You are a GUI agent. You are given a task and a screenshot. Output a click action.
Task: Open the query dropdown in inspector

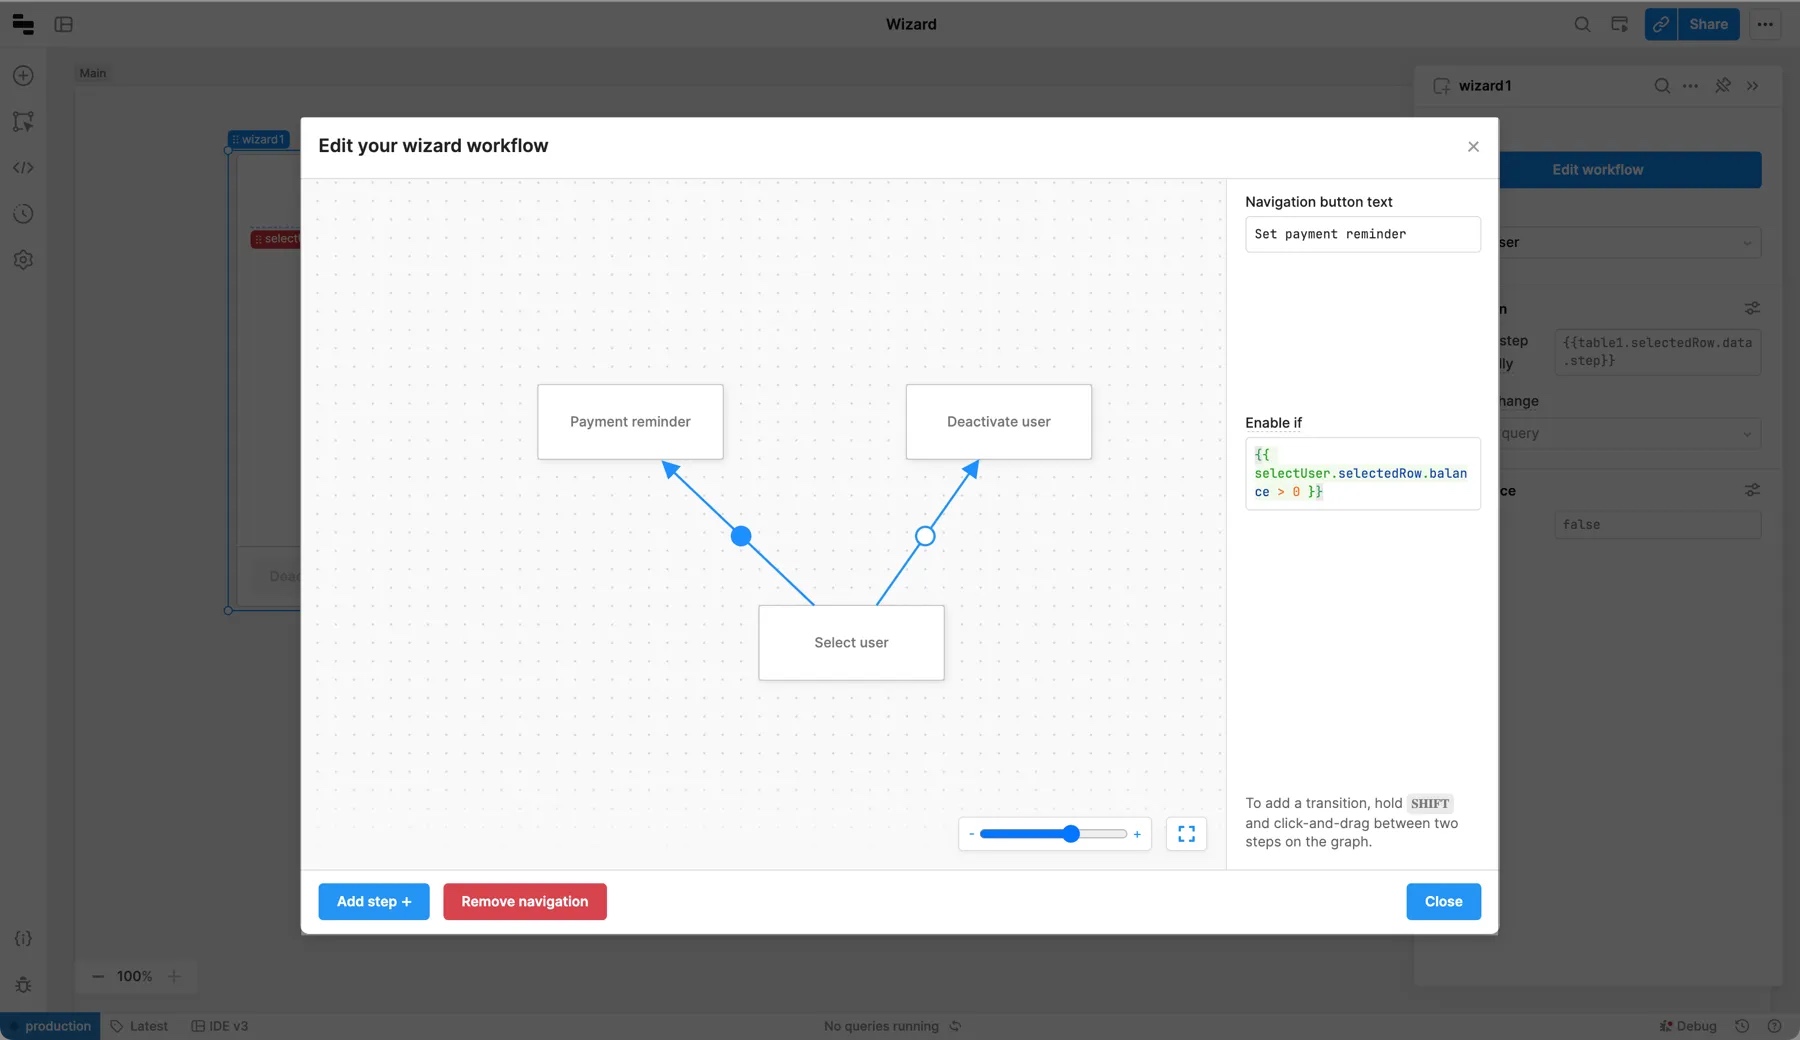[1630, 434]
